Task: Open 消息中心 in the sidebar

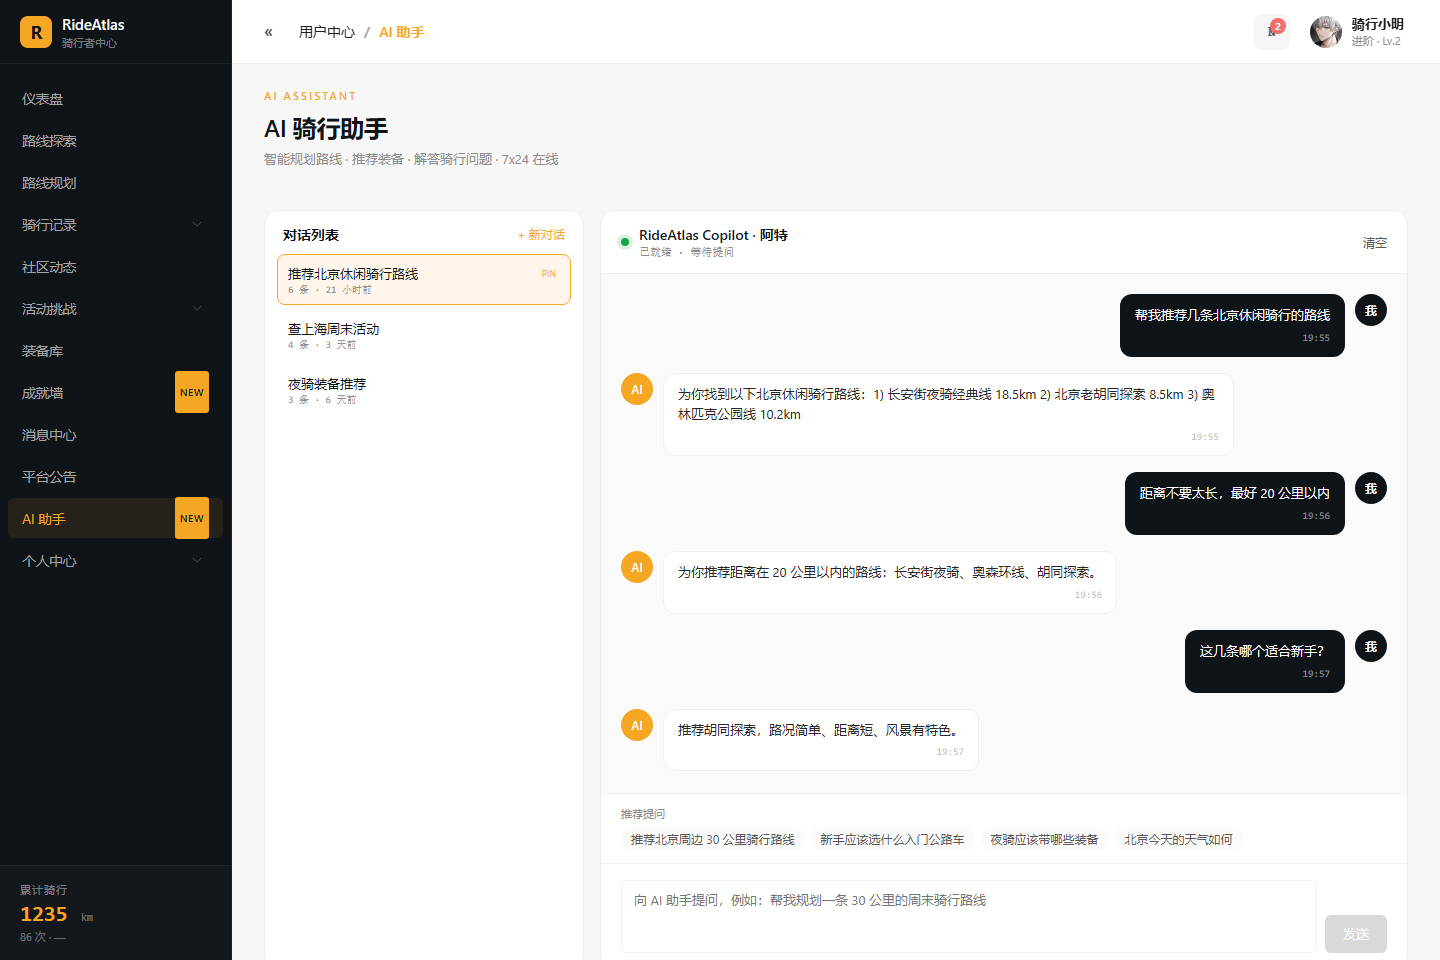Action: point(115,435)
